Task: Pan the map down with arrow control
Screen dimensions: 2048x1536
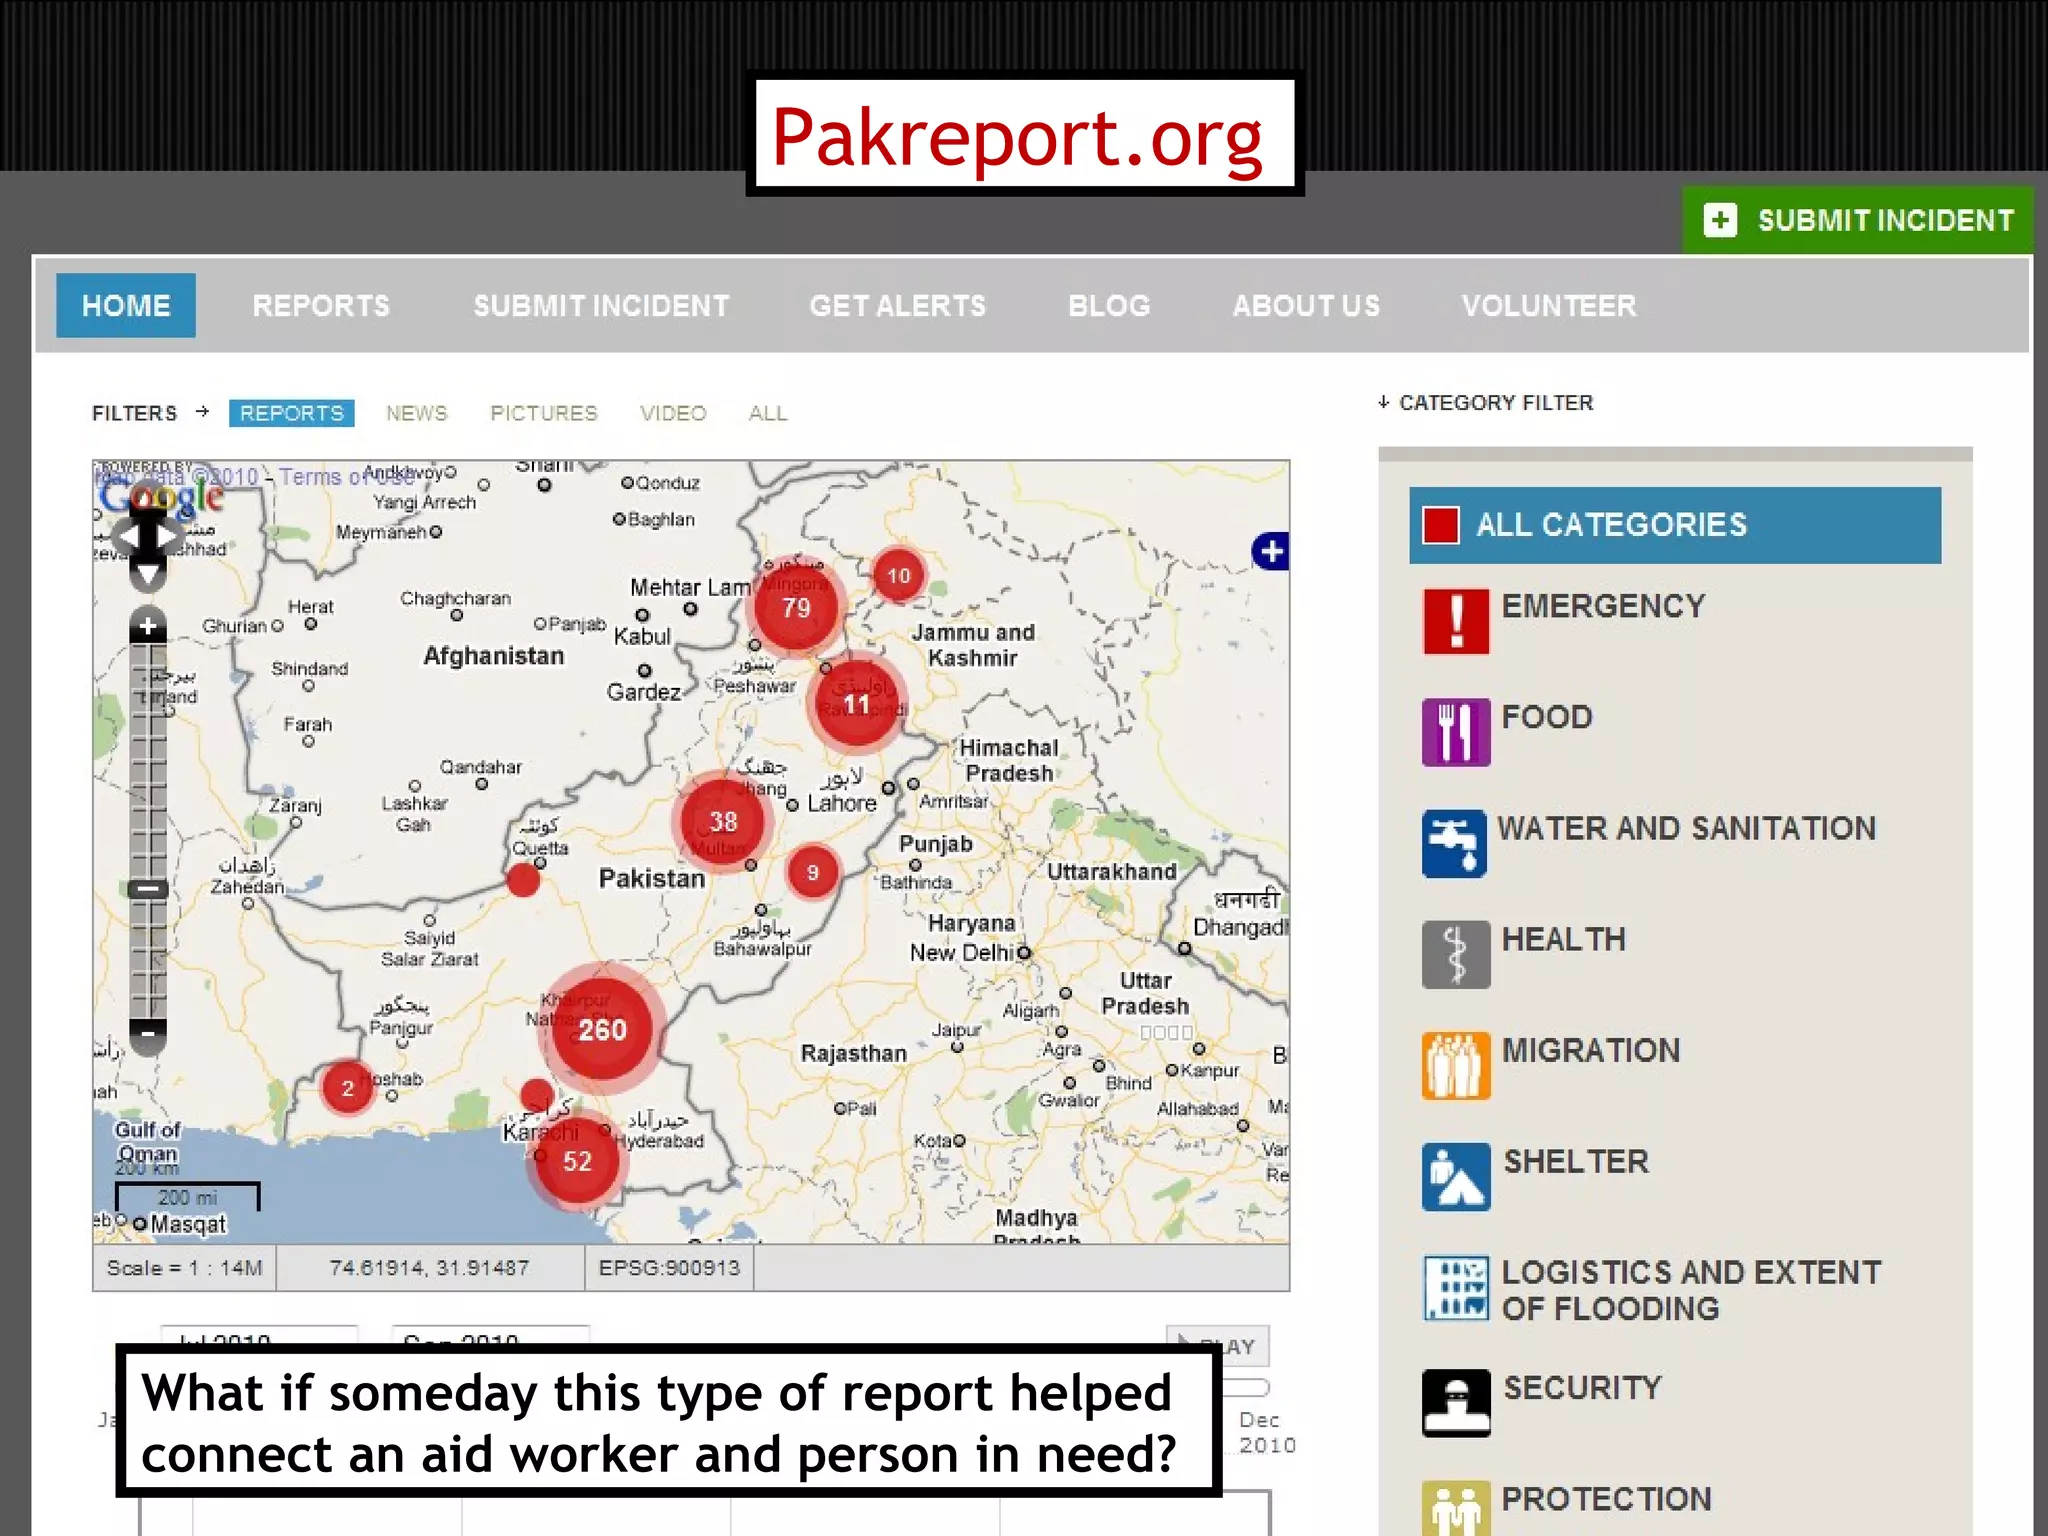Action: (148, 574)
